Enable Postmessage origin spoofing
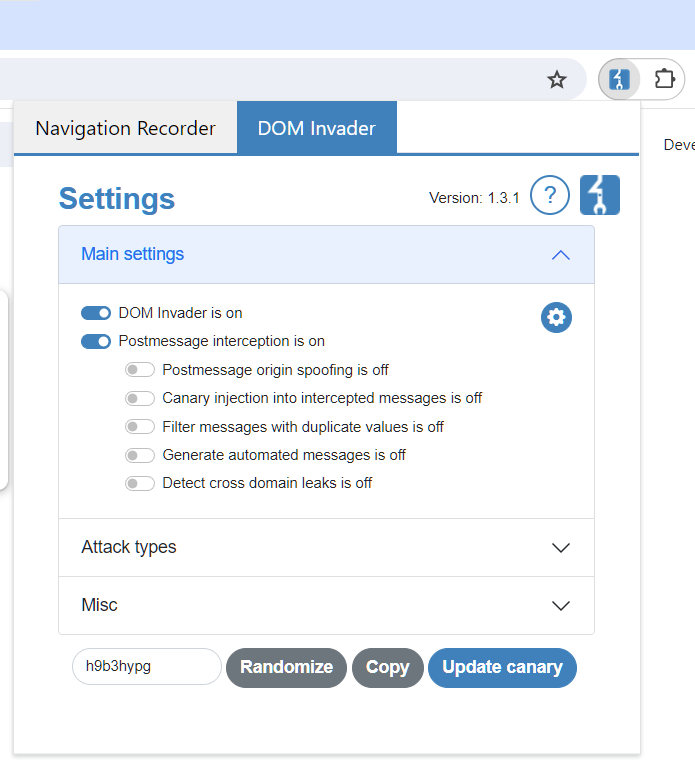695x769 pixels. [140, 370]
